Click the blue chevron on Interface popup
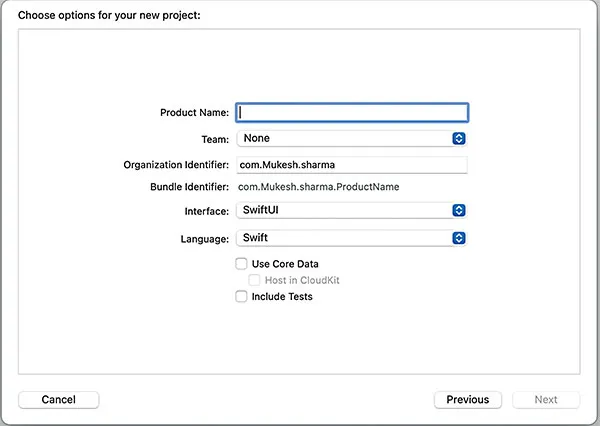 459,211
